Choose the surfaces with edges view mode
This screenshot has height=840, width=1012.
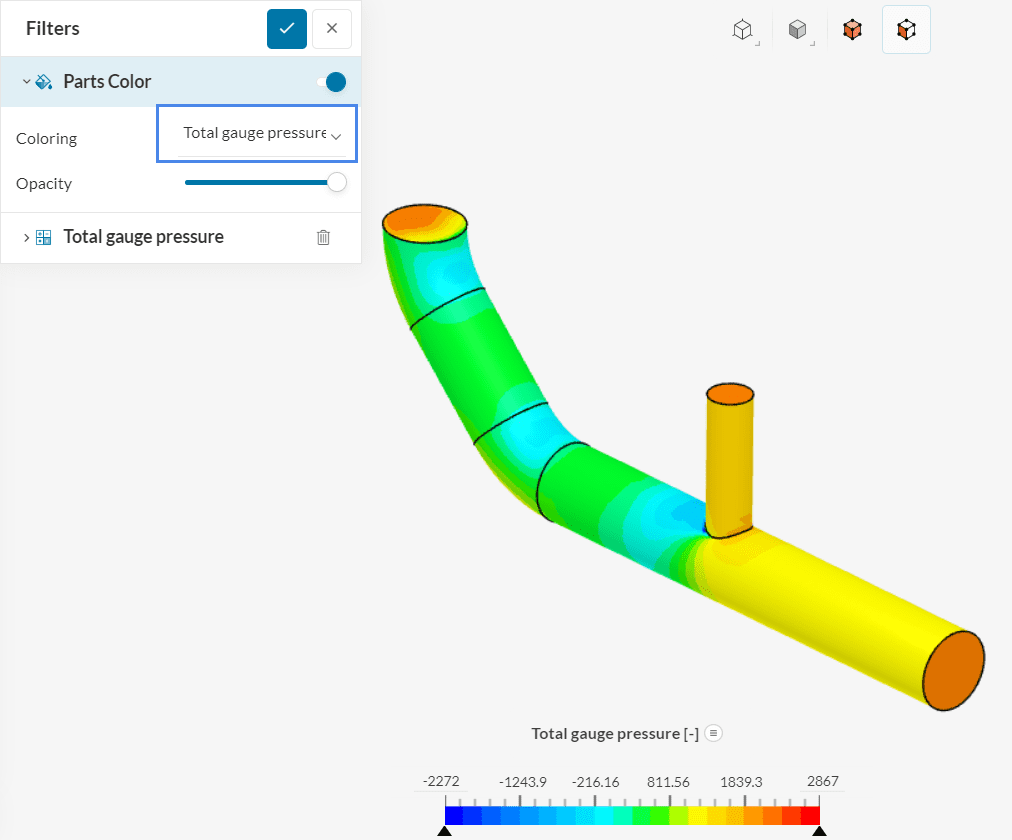pyautogui.click(x=852, y=29)
